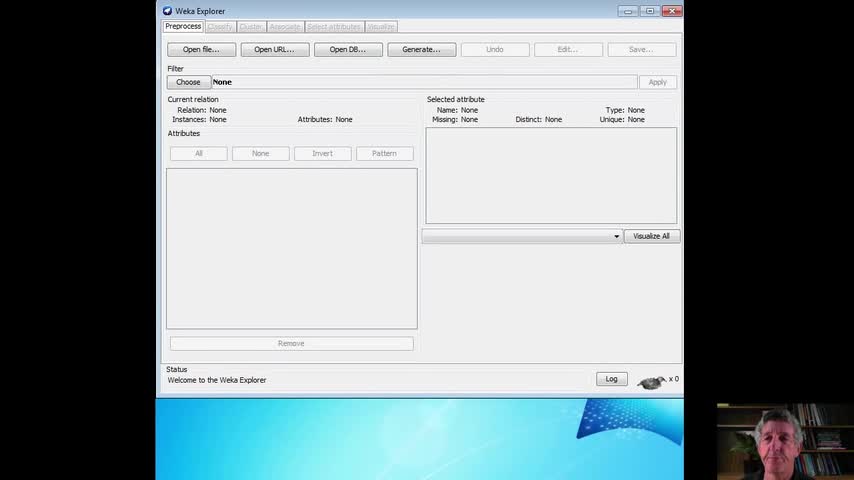Screen dimensions: 854x480
Task: Click the empty attributes list area
Action: pyautogui.click(x=292, y=248)
